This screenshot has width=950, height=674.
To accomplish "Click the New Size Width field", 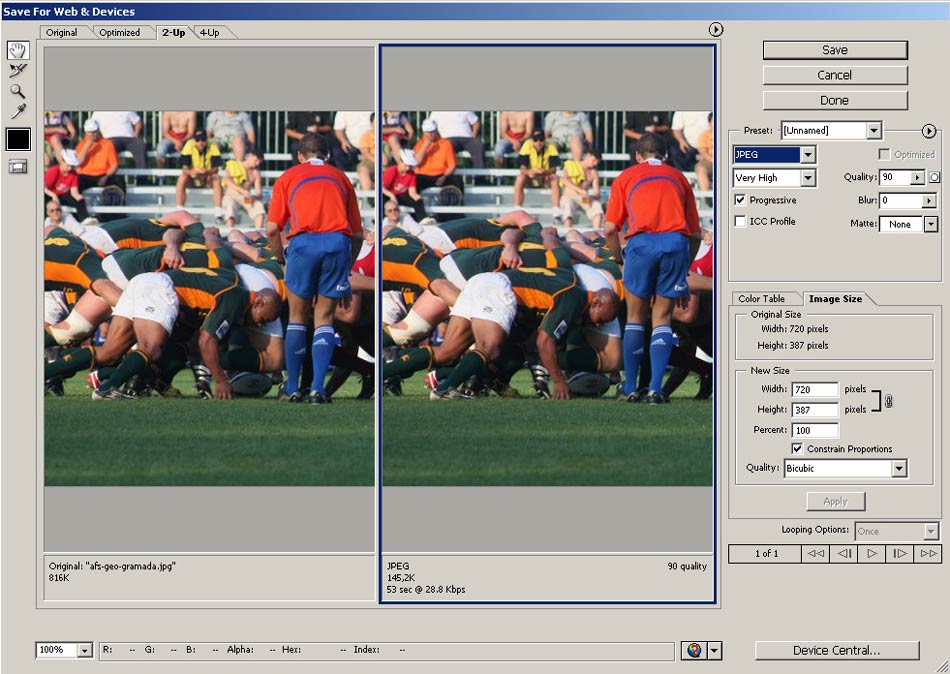I will (815, 389).
